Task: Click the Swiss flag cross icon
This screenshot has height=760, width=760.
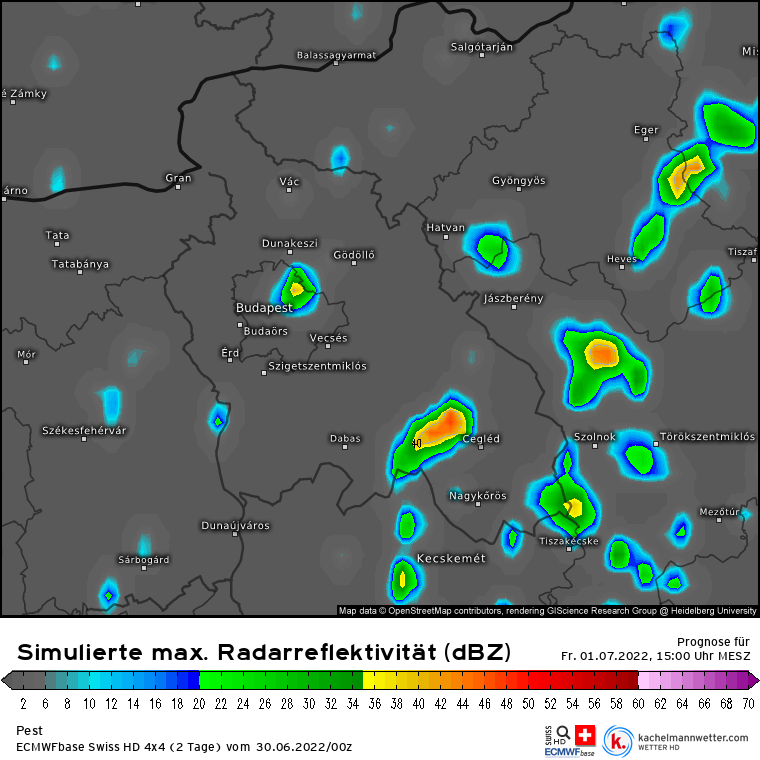Action: point(584,733)
